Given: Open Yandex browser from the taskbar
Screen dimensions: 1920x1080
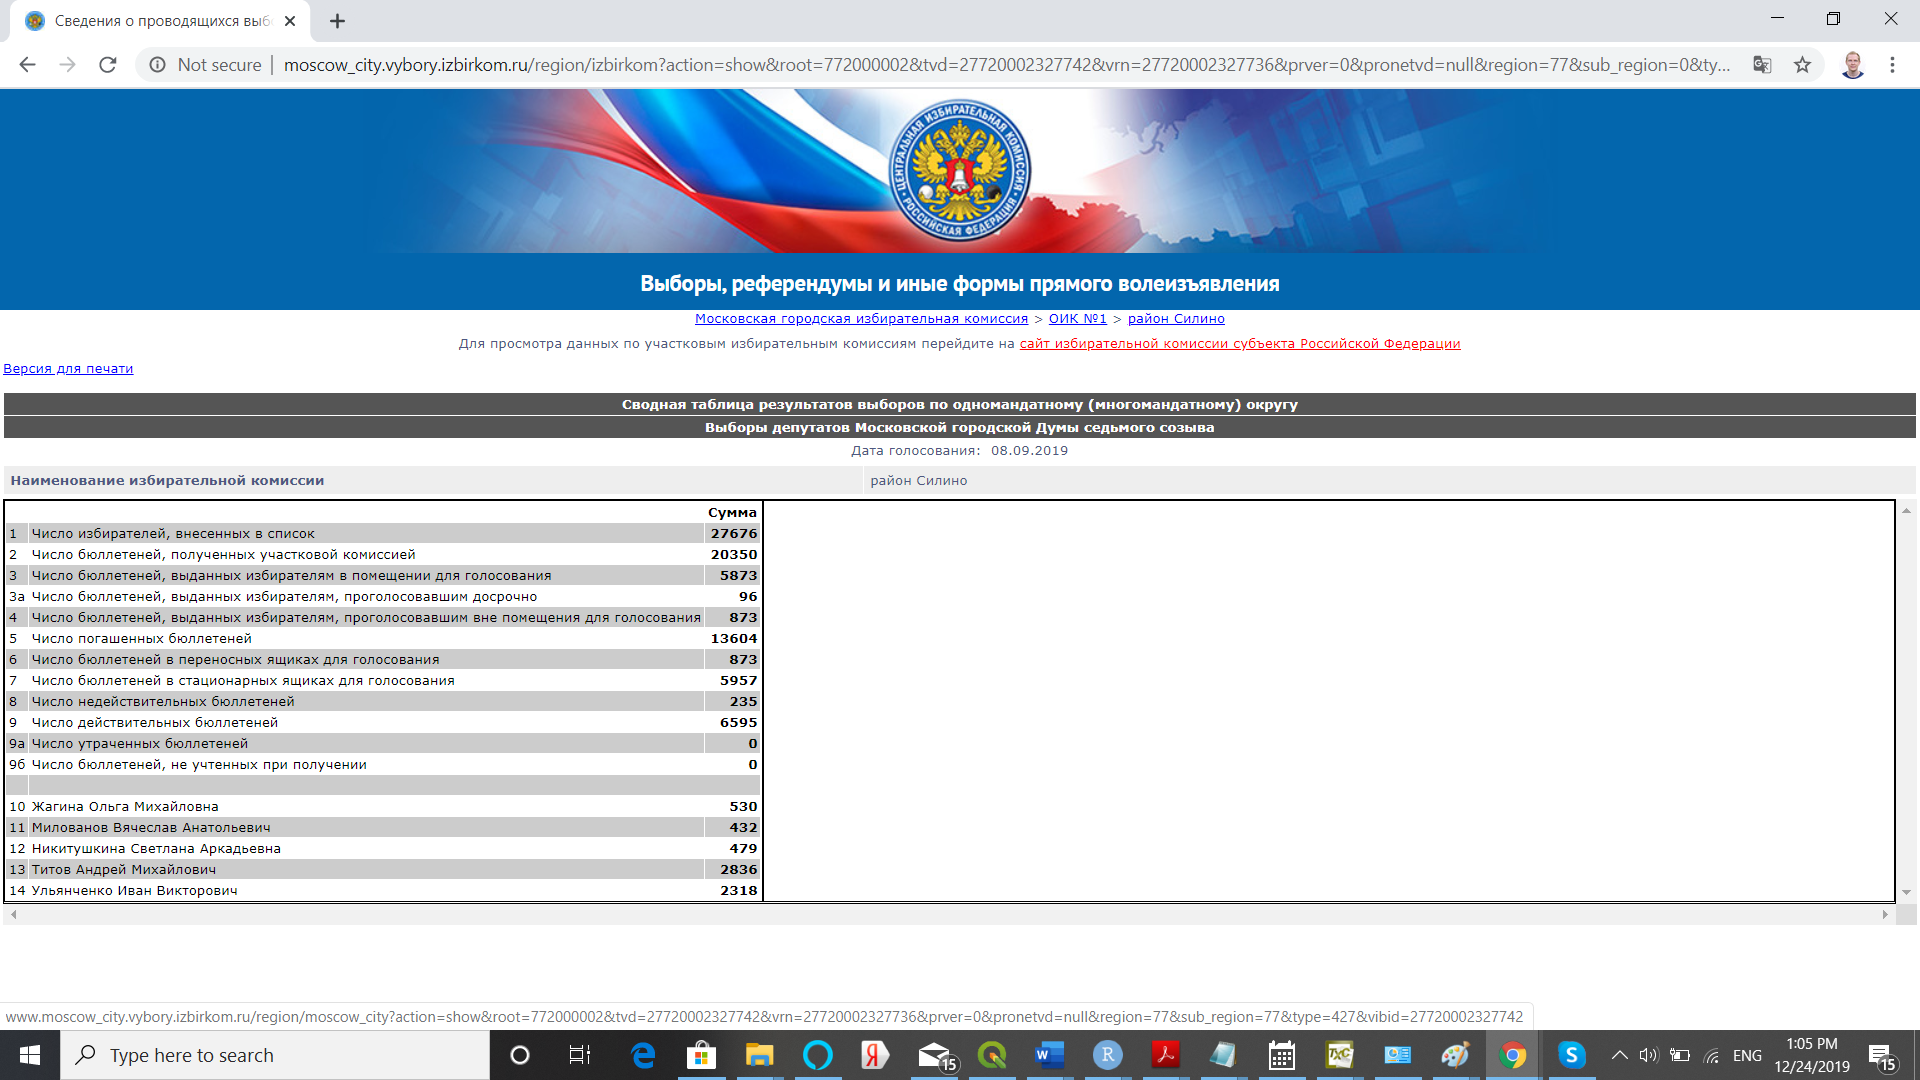Looking at the screenshot, I should (x=875, y=1055).
